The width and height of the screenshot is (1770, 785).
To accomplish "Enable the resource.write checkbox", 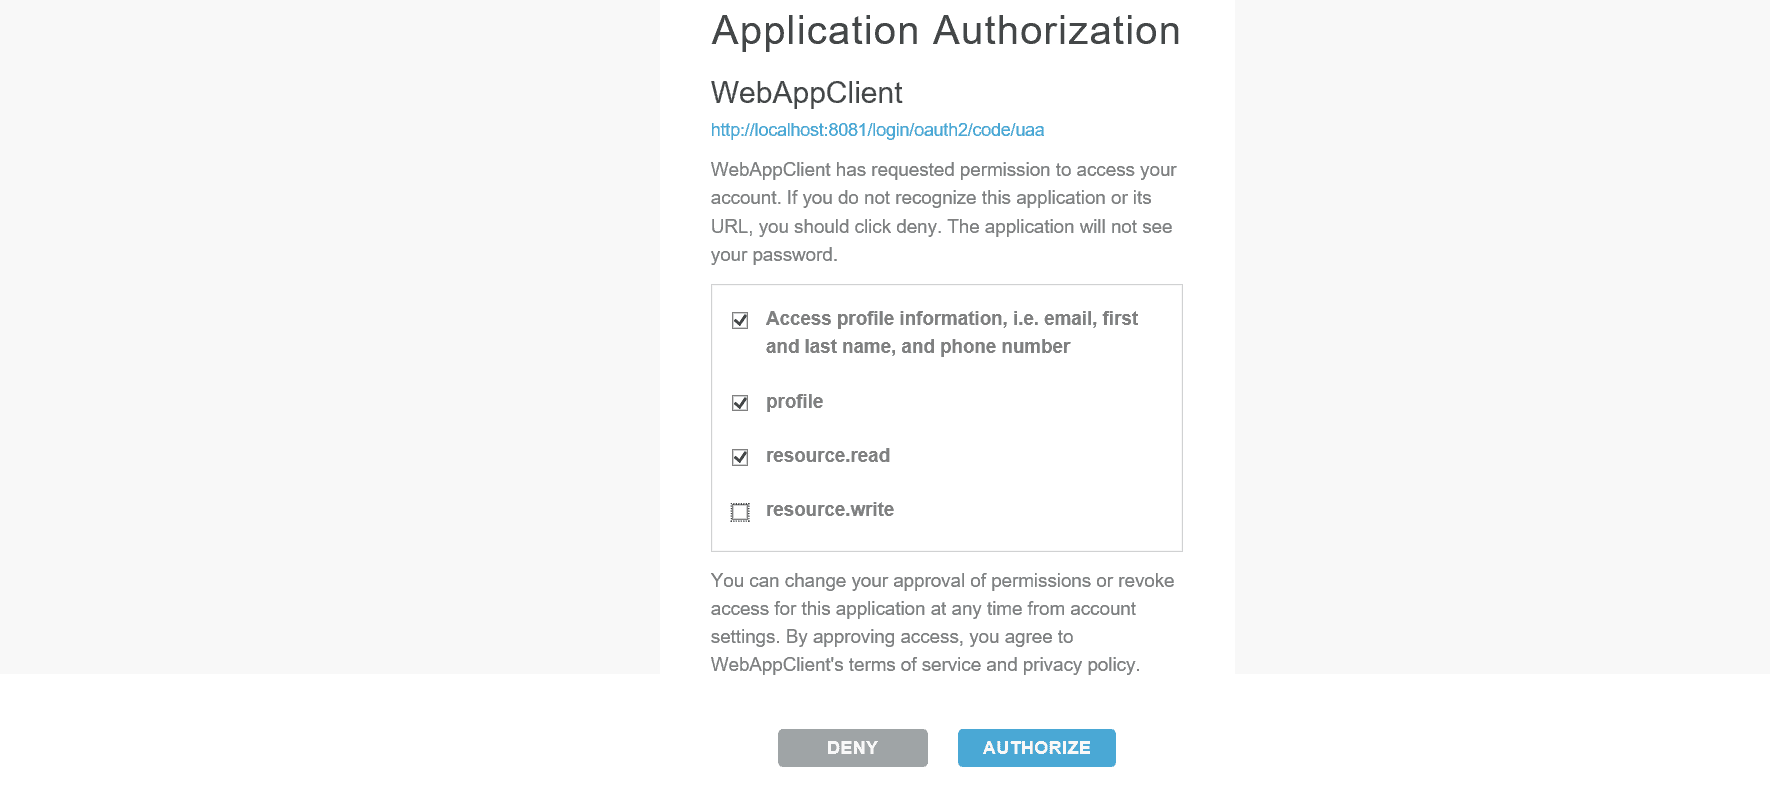I will pyautogui.click(x=740, y=512).
